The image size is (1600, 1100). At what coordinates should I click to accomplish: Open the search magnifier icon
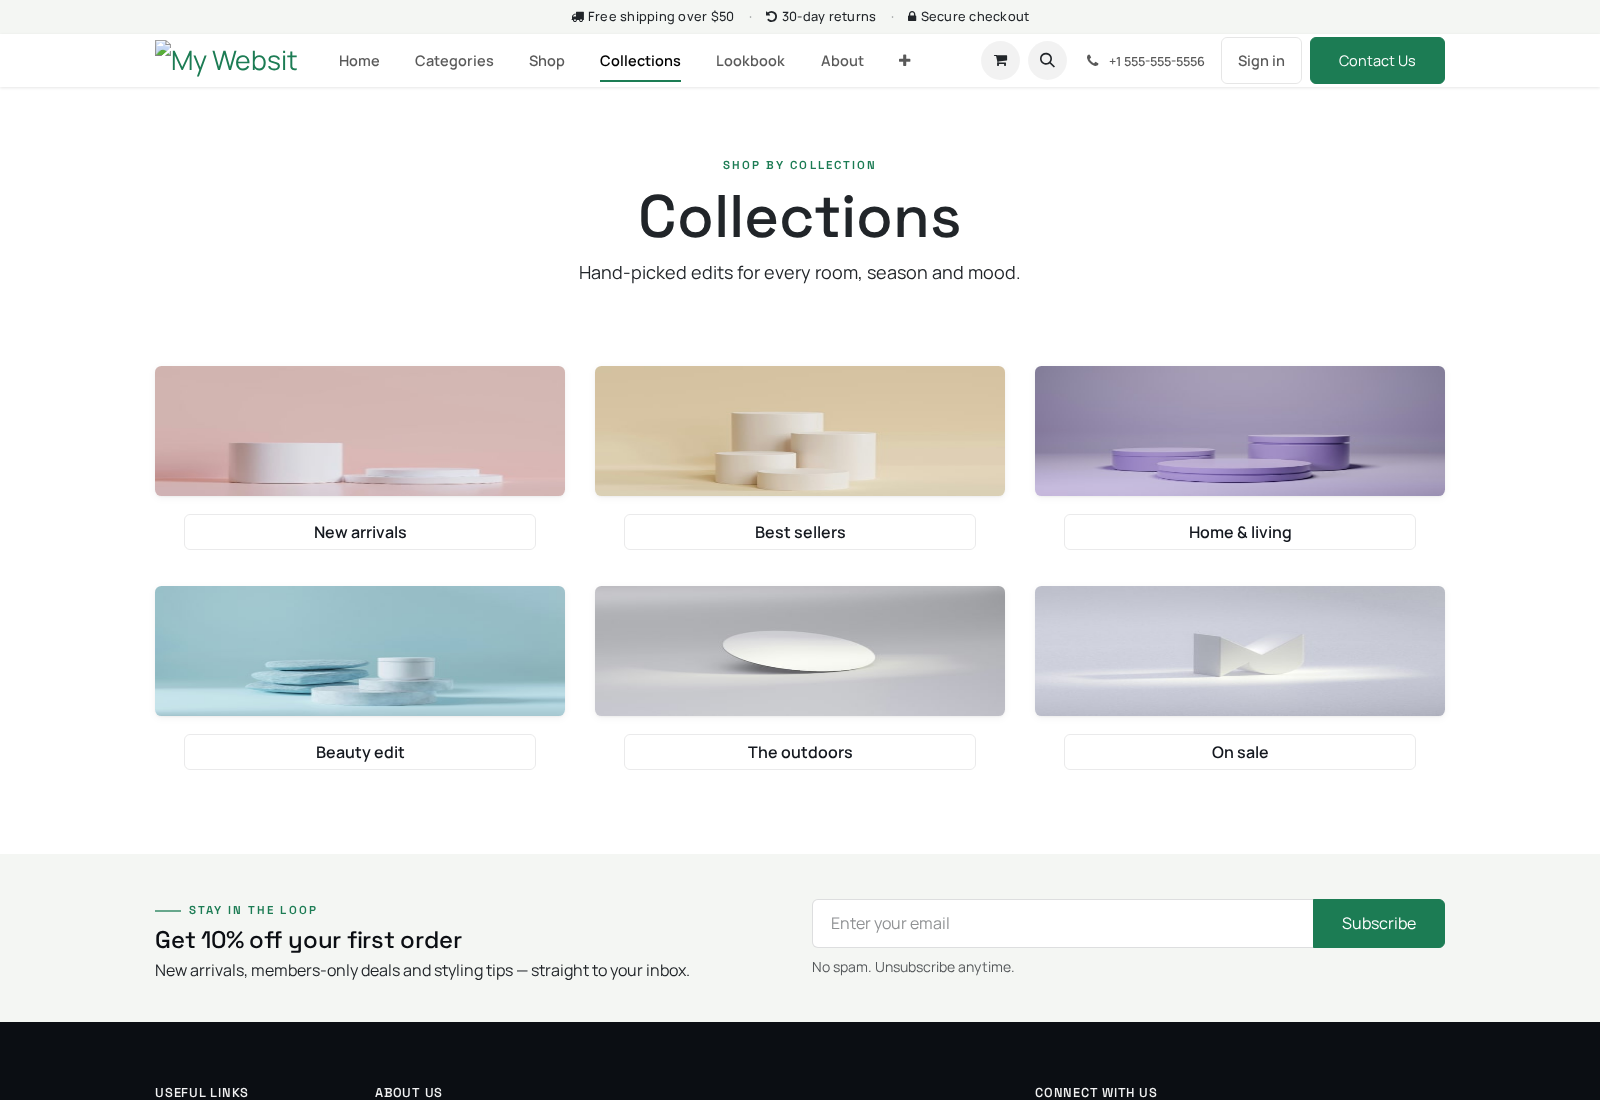[x=1047, y=61]
